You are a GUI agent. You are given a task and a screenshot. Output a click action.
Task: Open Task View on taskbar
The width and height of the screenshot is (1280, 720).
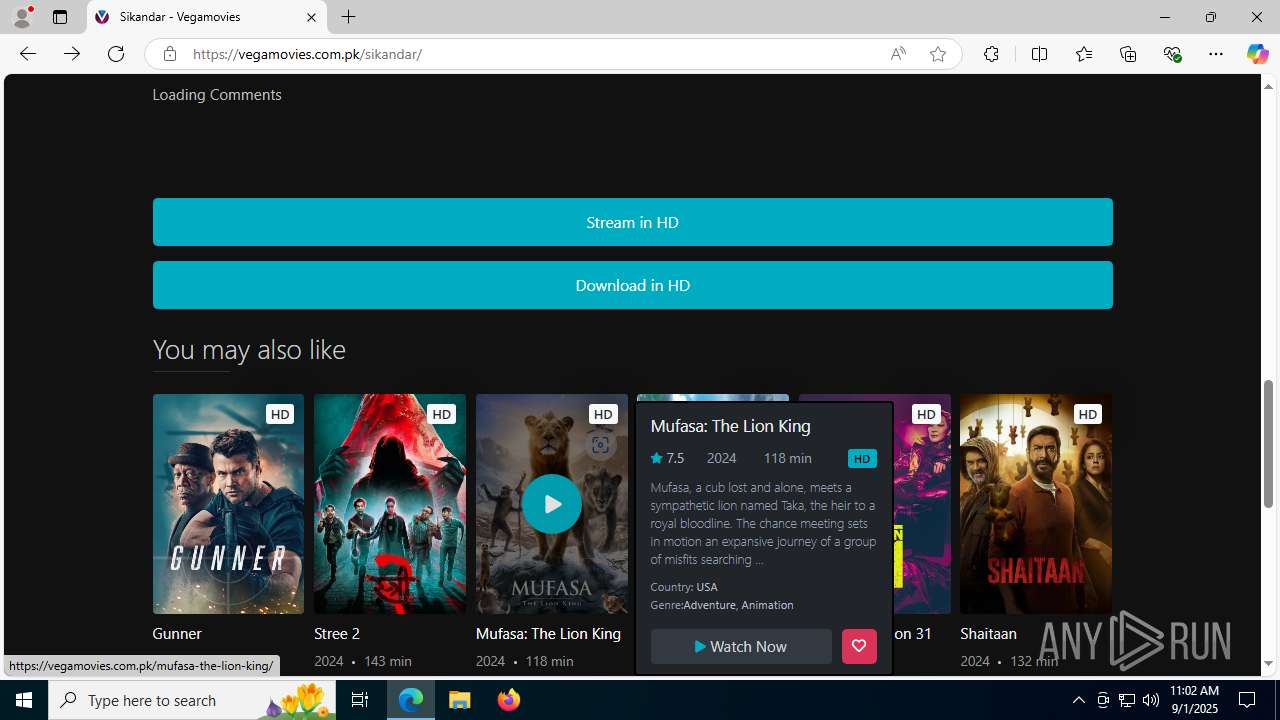pos(360,700)
